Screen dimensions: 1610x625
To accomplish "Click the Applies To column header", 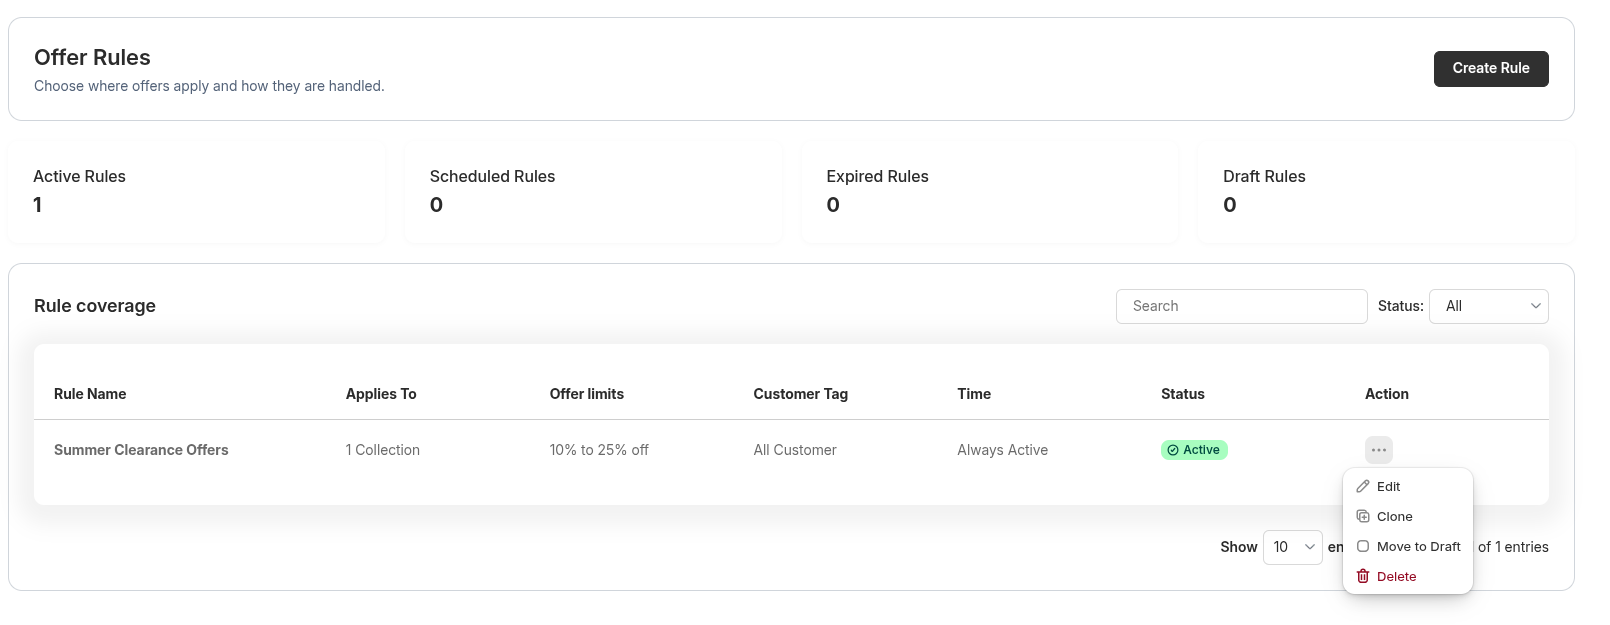I will (x=381, y=394).
